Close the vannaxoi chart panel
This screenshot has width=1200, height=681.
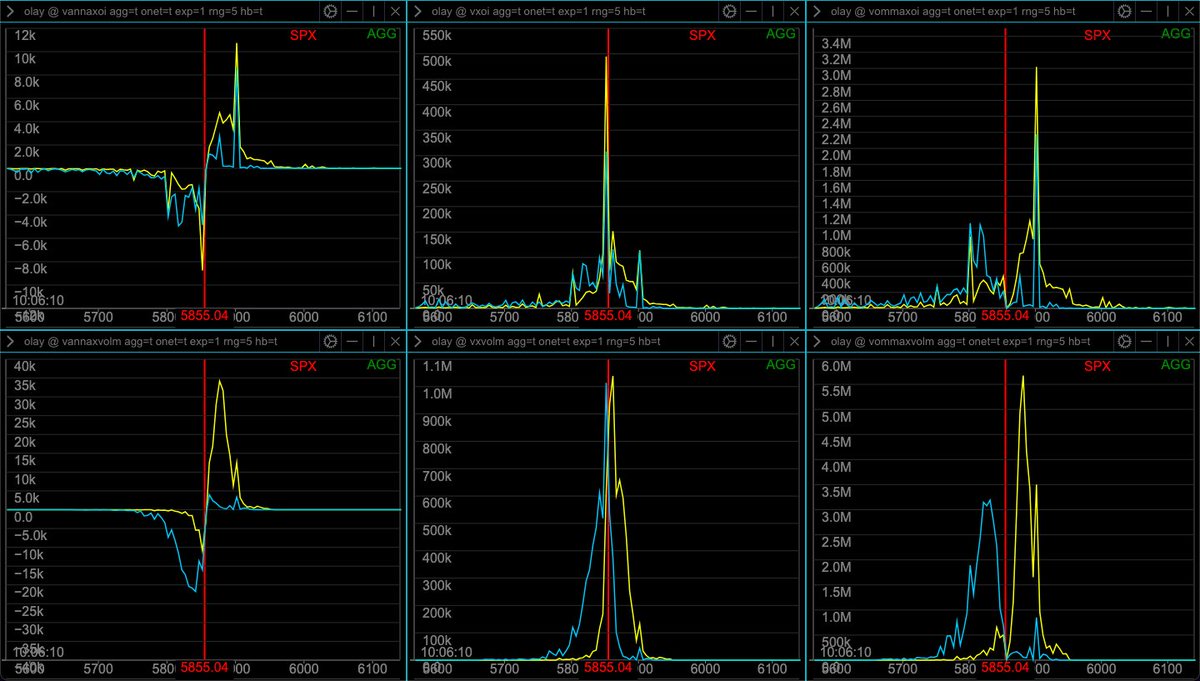tap(394, 11)
